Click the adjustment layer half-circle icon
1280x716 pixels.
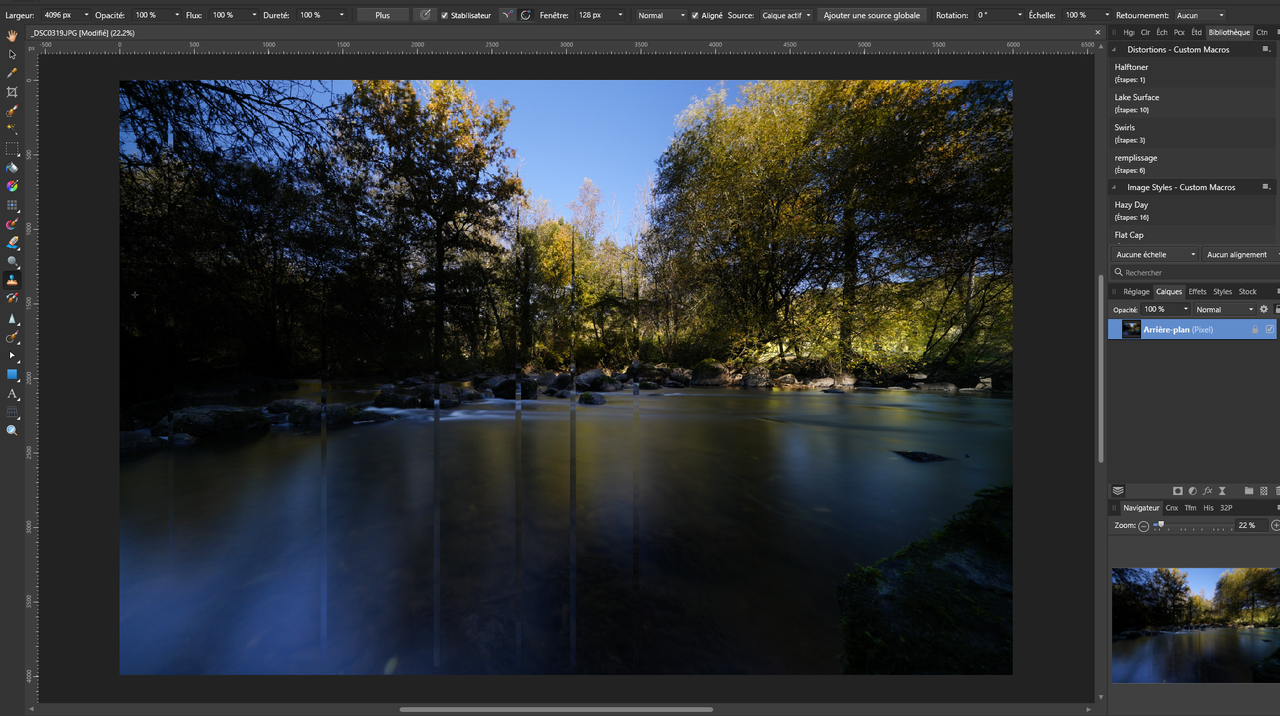[1193, 491]
